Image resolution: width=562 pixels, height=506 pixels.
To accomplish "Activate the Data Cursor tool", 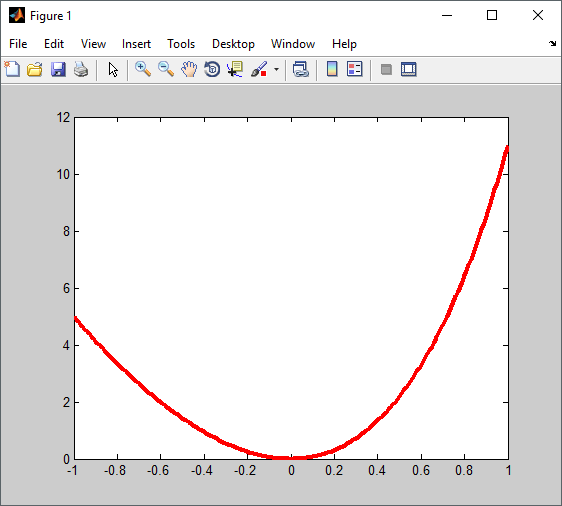I will pyautogui.click(x=235, y=69).
